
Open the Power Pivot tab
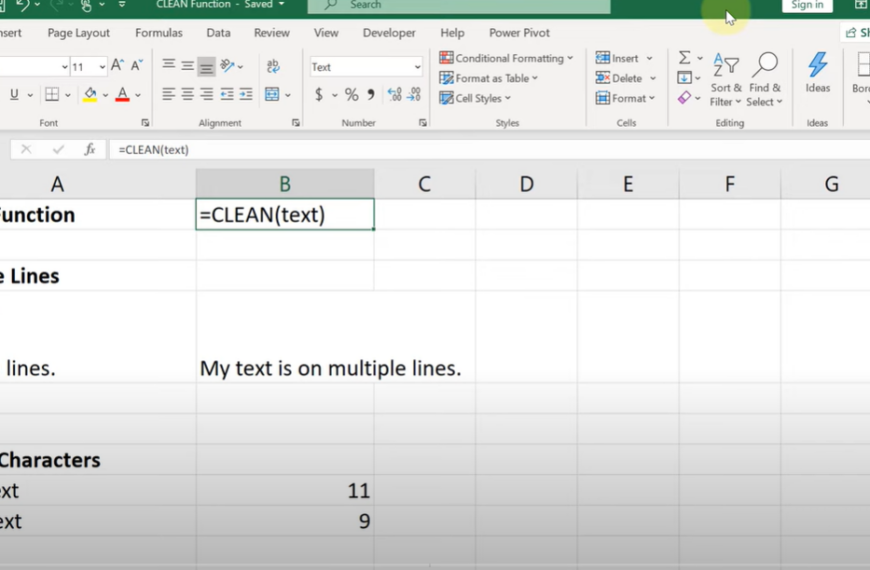click(519, 33)
